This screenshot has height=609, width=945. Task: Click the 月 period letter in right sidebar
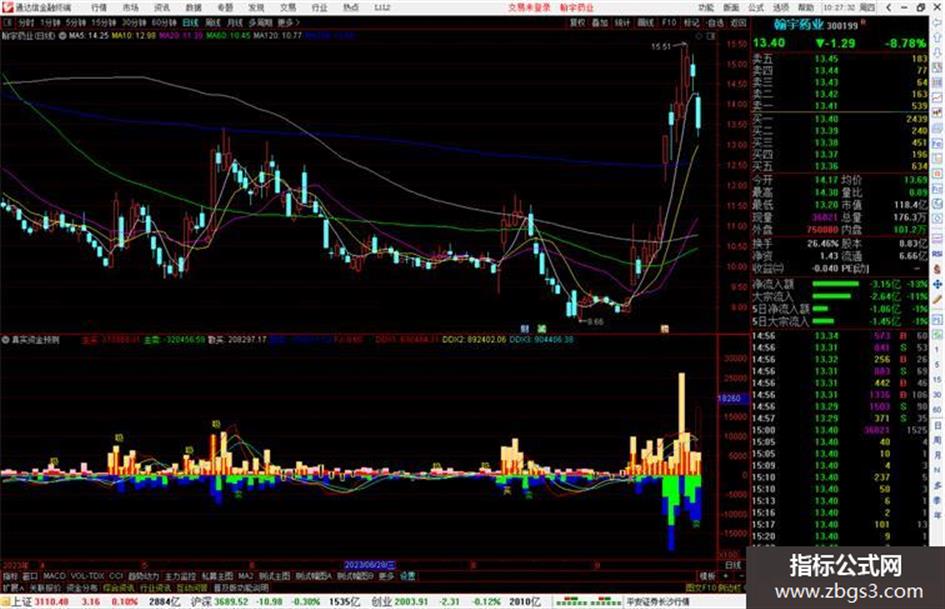[938, 455]
